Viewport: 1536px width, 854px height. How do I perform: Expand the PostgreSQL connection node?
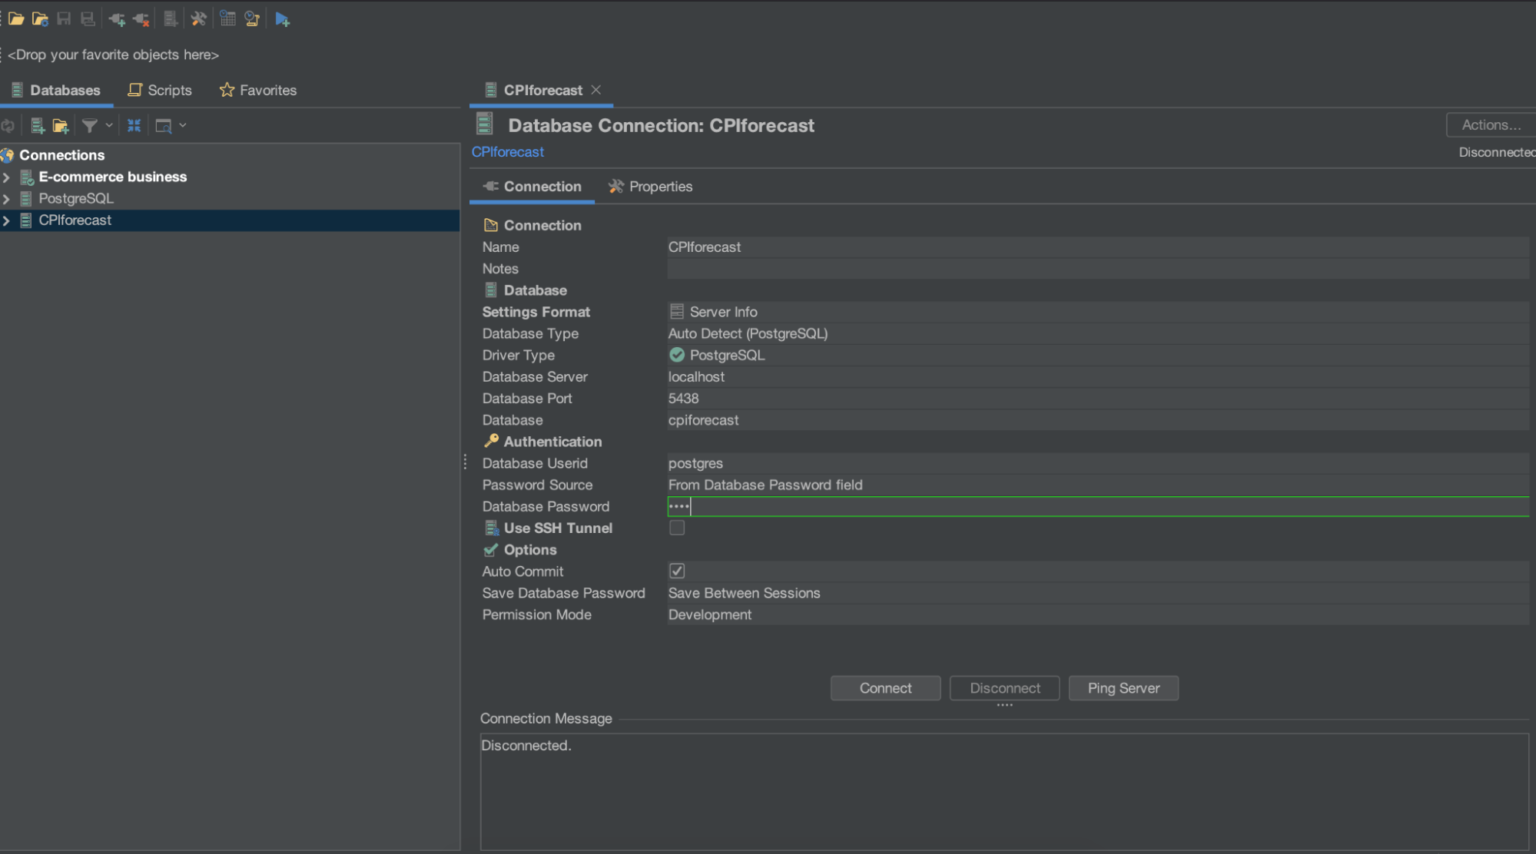tap(8, 198)
